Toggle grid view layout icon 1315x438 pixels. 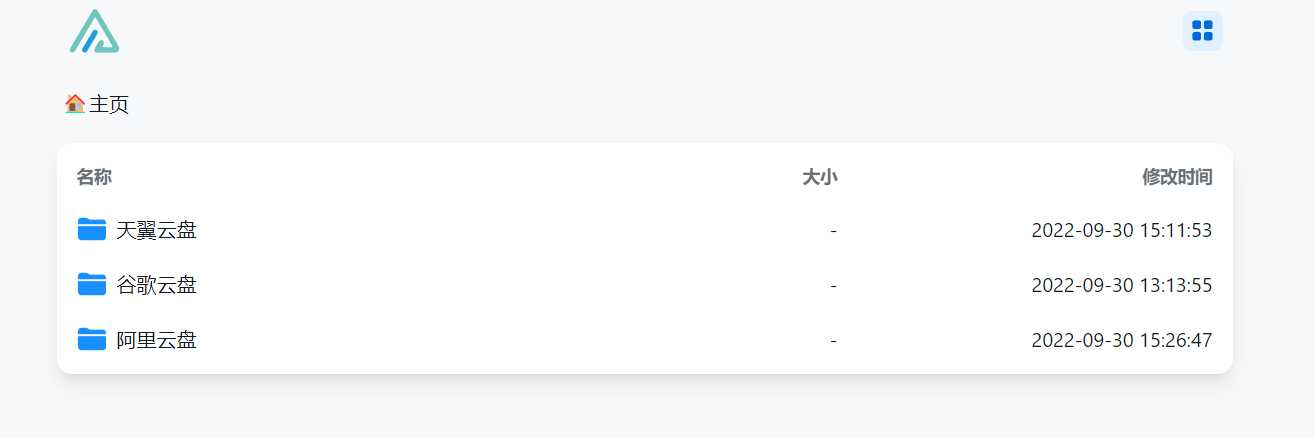(1202, 31)
